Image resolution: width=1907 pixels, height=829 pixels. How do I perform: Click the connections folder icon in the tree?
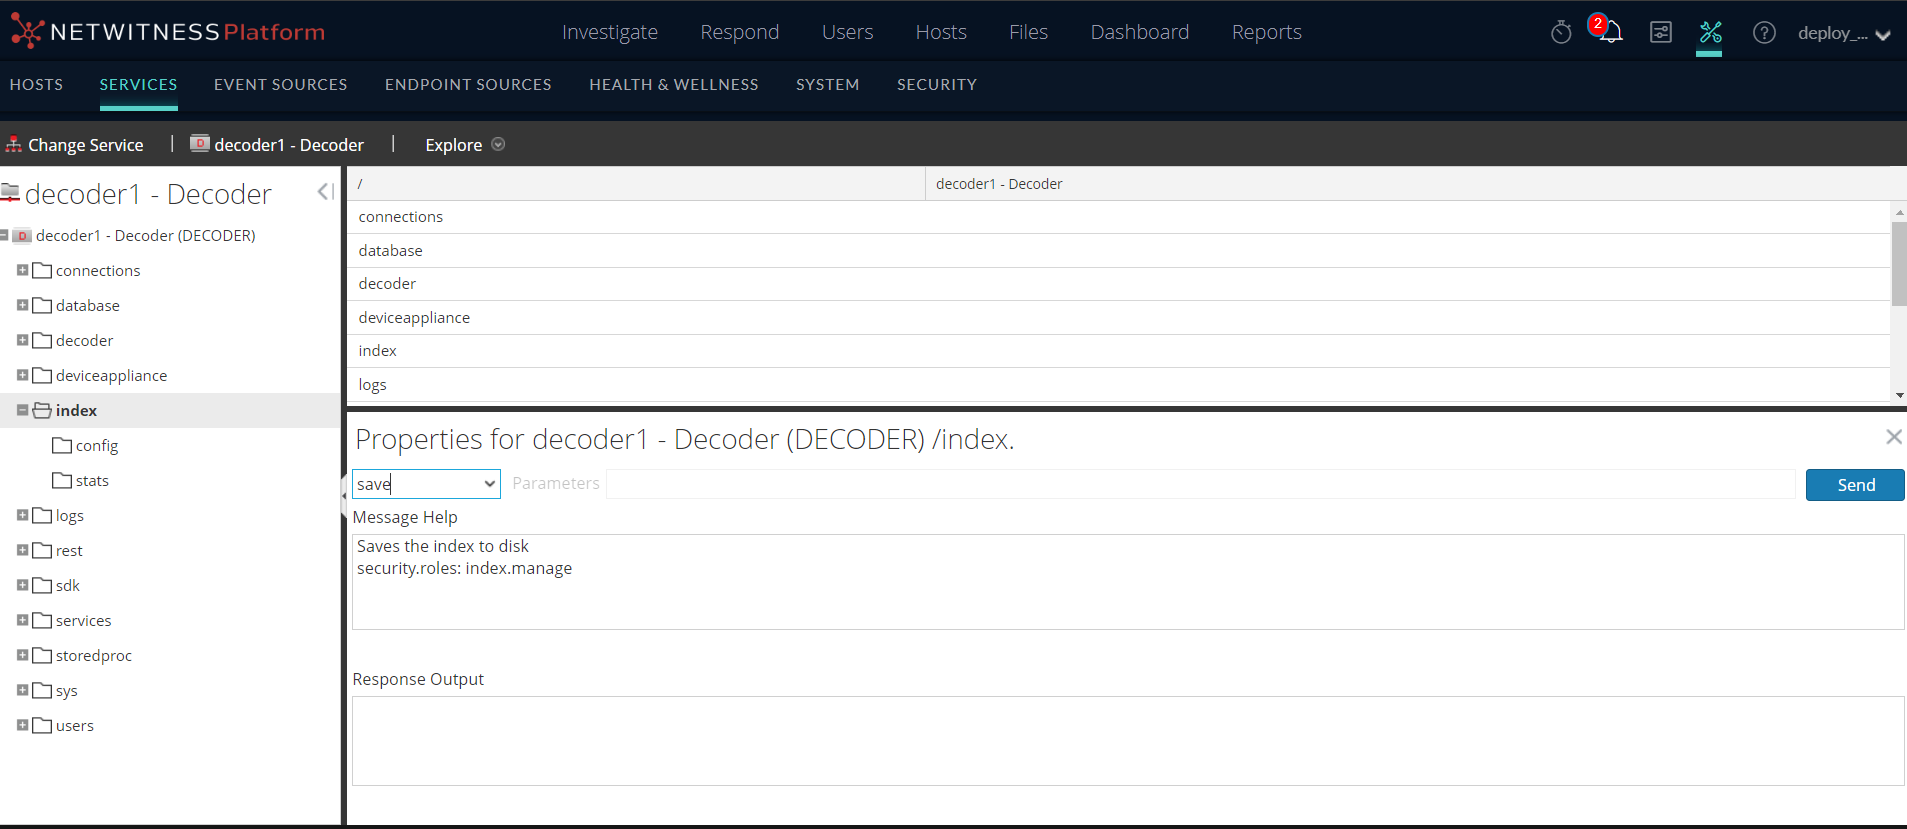point(42,270)
